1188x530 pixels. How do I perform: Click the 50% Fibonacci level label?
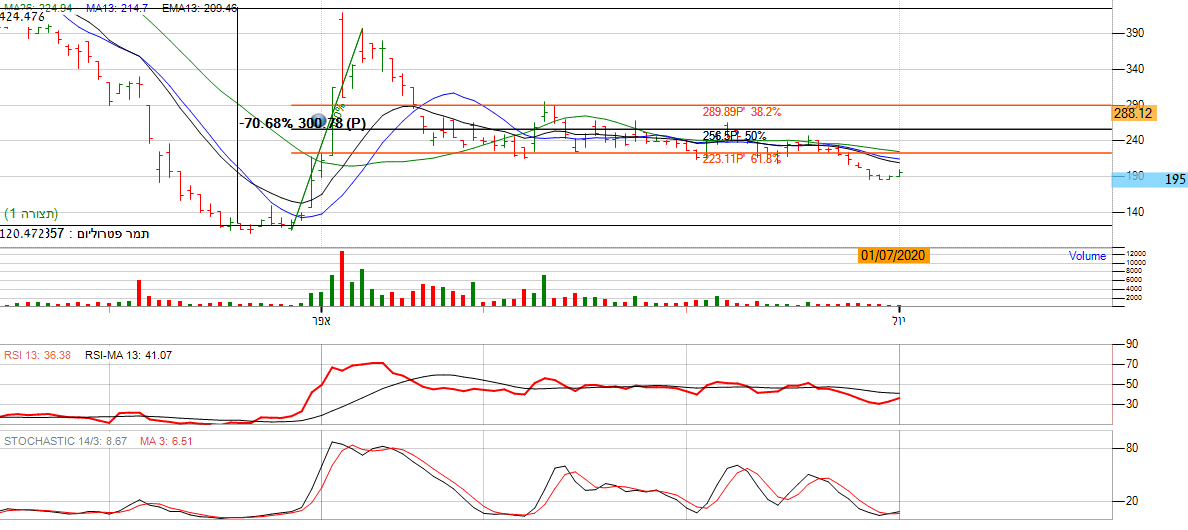(x=734, y=135)
